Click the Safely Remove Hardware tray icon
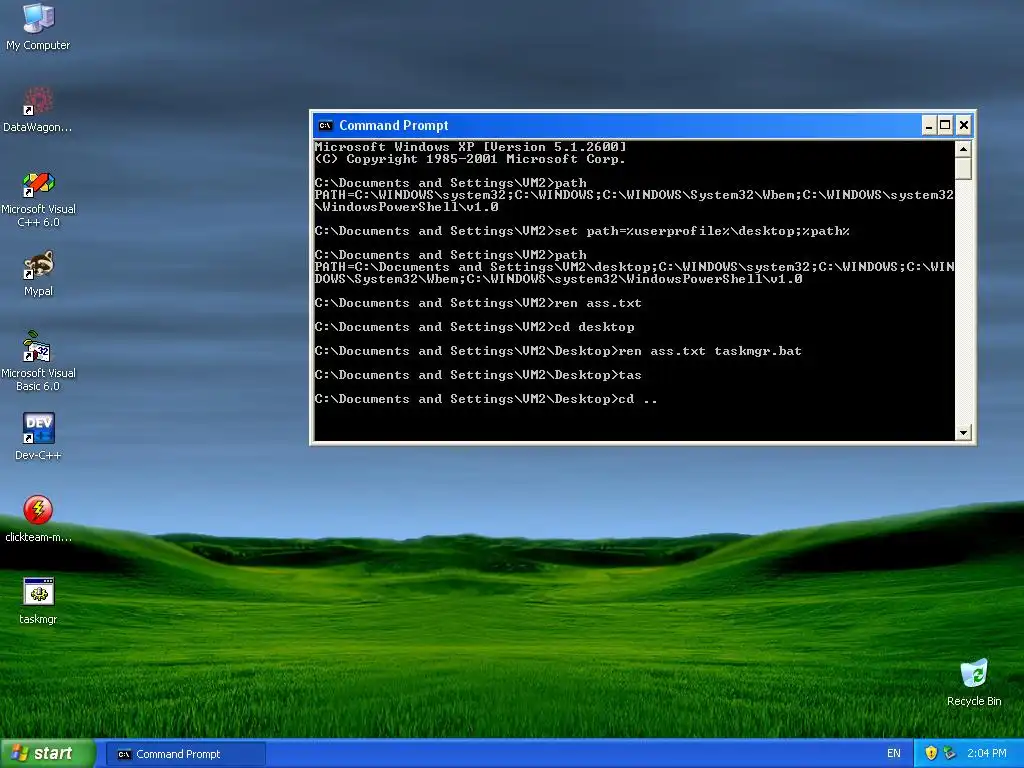Screen dimensions: 1024x768 tap(950, 753)
